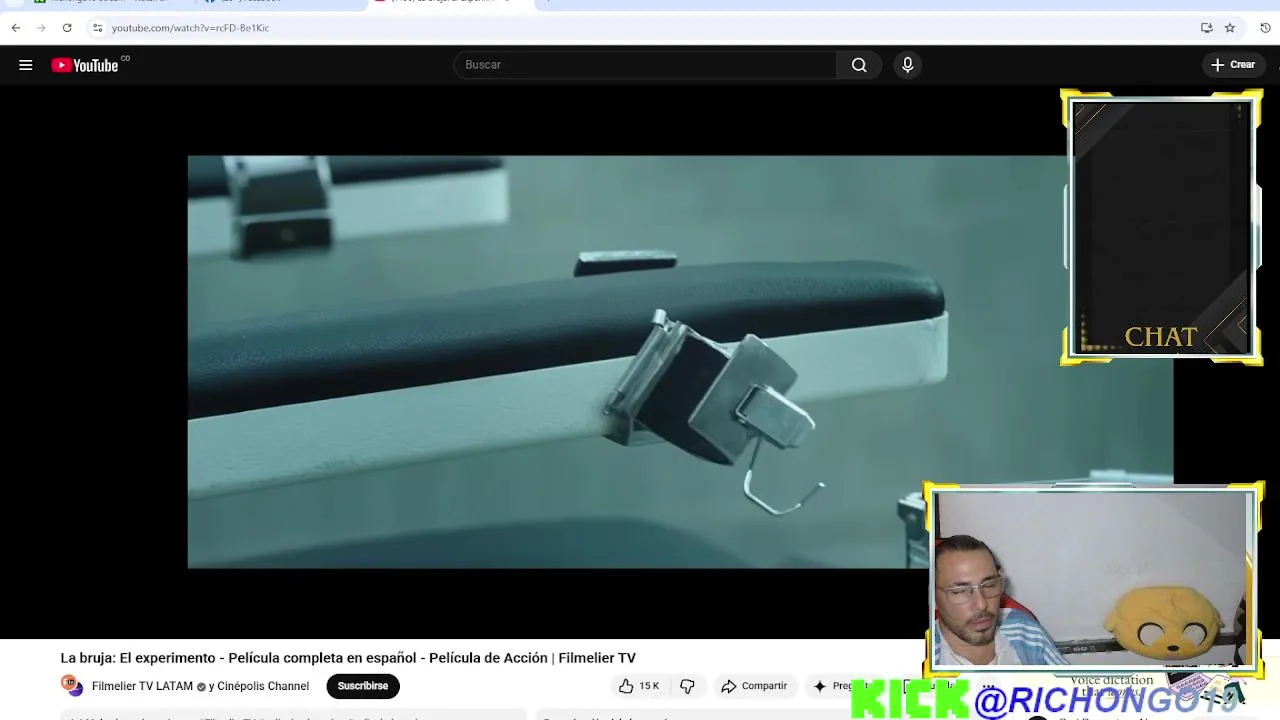Screen dimensions: 1280x720
Task: Select the video title text
Action: click(348, 658)
